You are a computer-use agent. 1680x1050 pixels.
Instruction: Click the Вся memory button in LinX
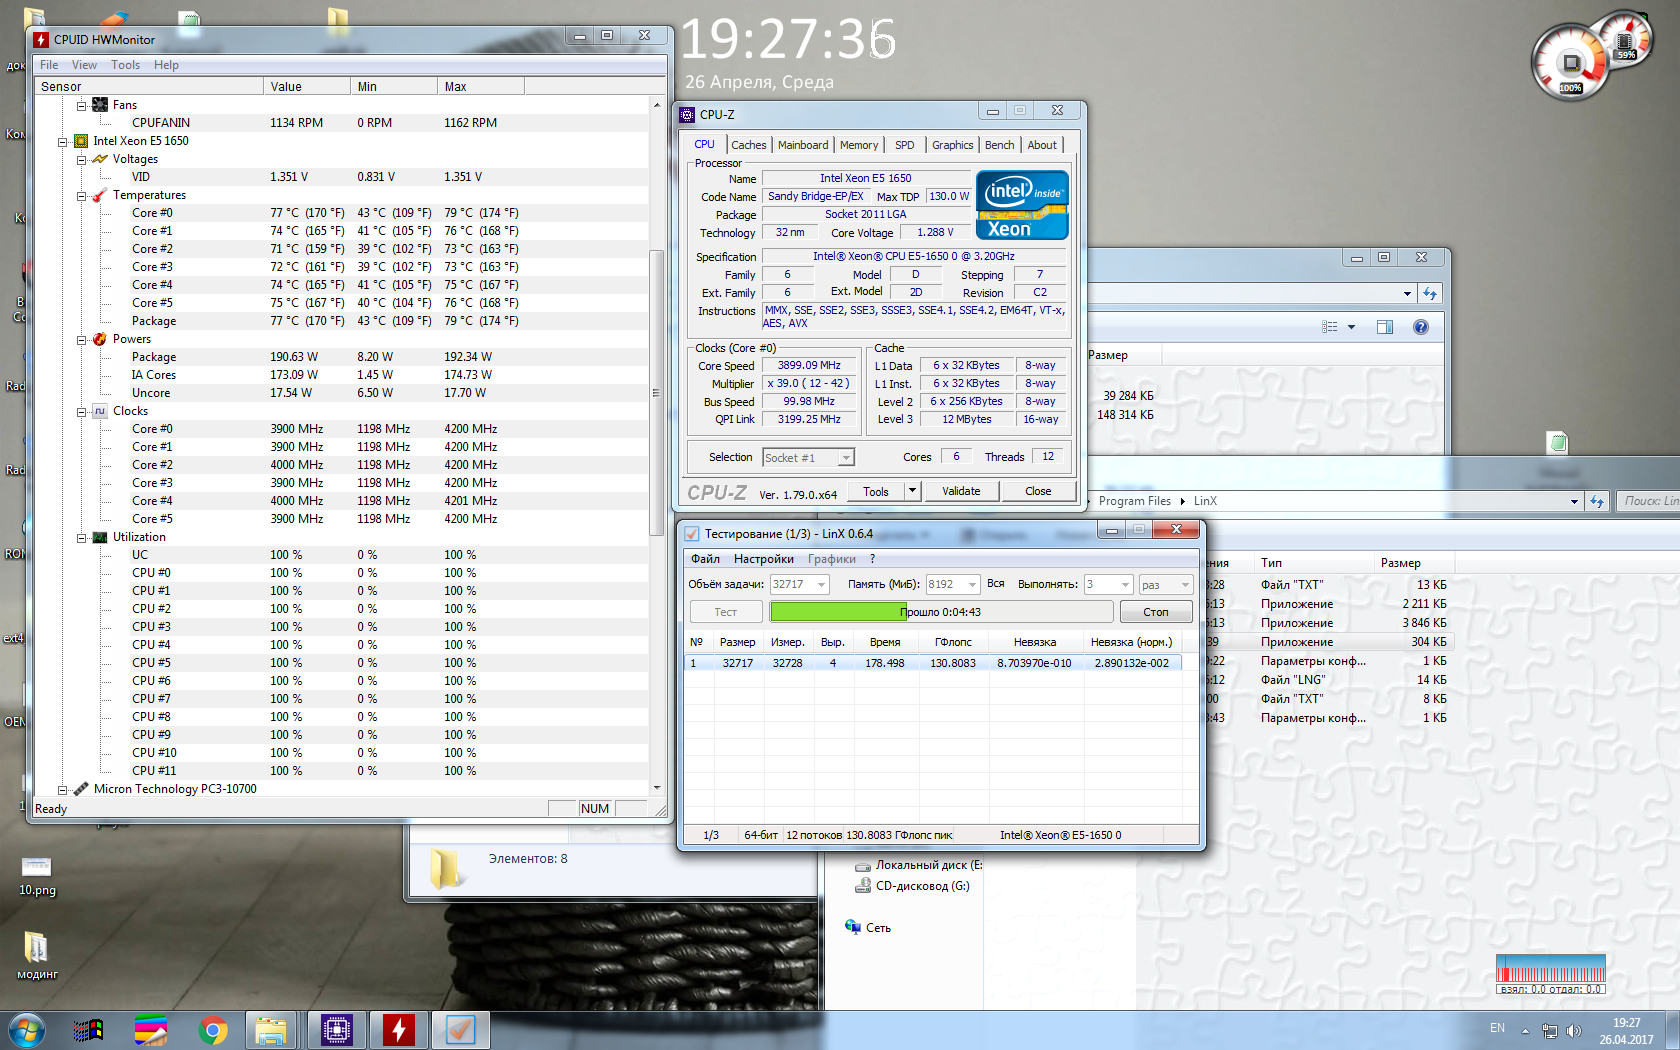coord(996,584)
